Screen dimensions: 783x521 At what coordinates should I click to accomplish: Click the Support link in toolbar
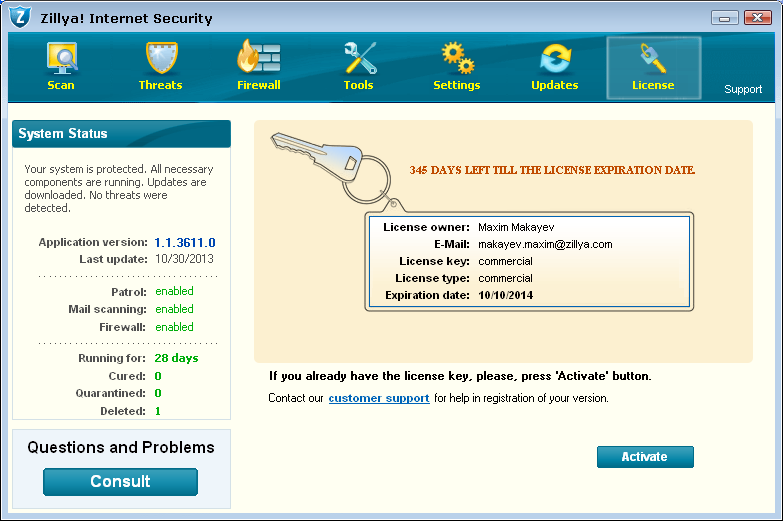click(x=743, y=89)
